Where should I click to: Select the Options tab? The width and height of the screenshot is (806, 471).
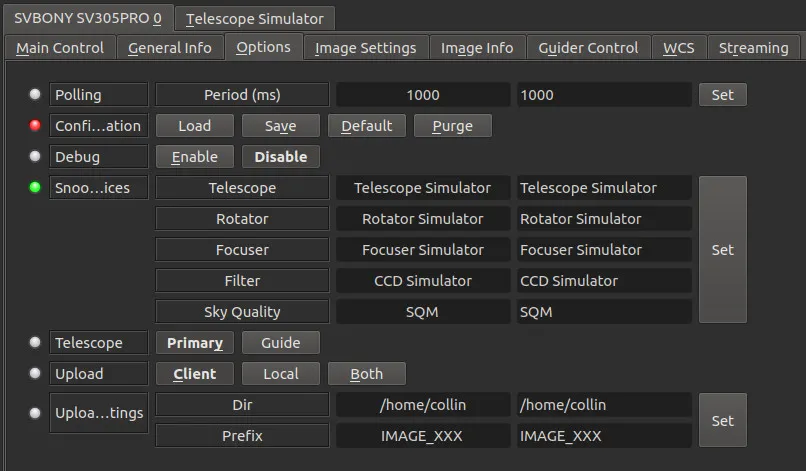(263, 47)
